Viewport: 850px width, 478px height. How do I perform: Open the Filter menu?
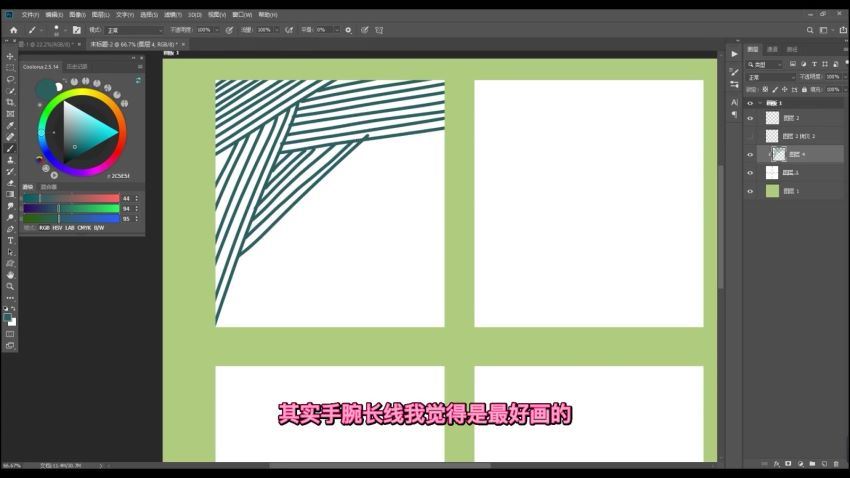(x=173, y=15)
